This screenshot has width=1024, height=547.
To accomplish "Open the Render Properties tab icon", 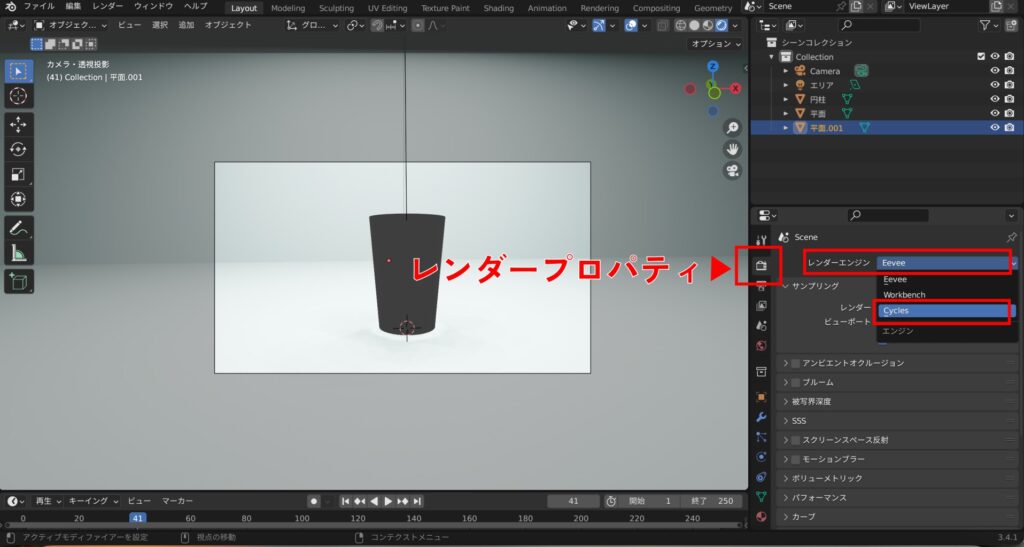I will pyautogui.click(x=761, y=265).
